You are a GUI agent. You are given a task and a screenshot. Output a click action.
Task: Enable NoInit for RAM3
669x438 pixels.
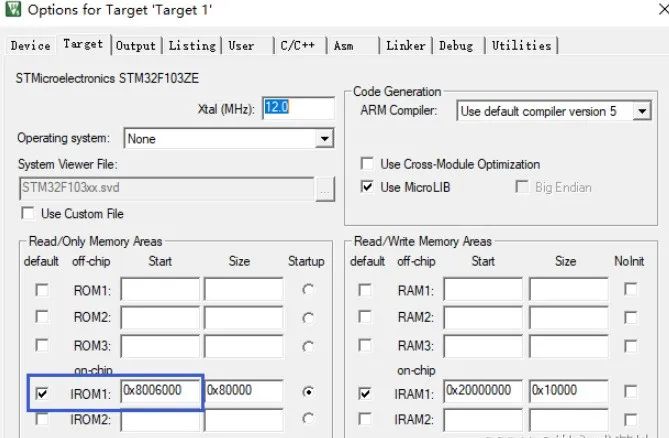(x=631, y=346)
